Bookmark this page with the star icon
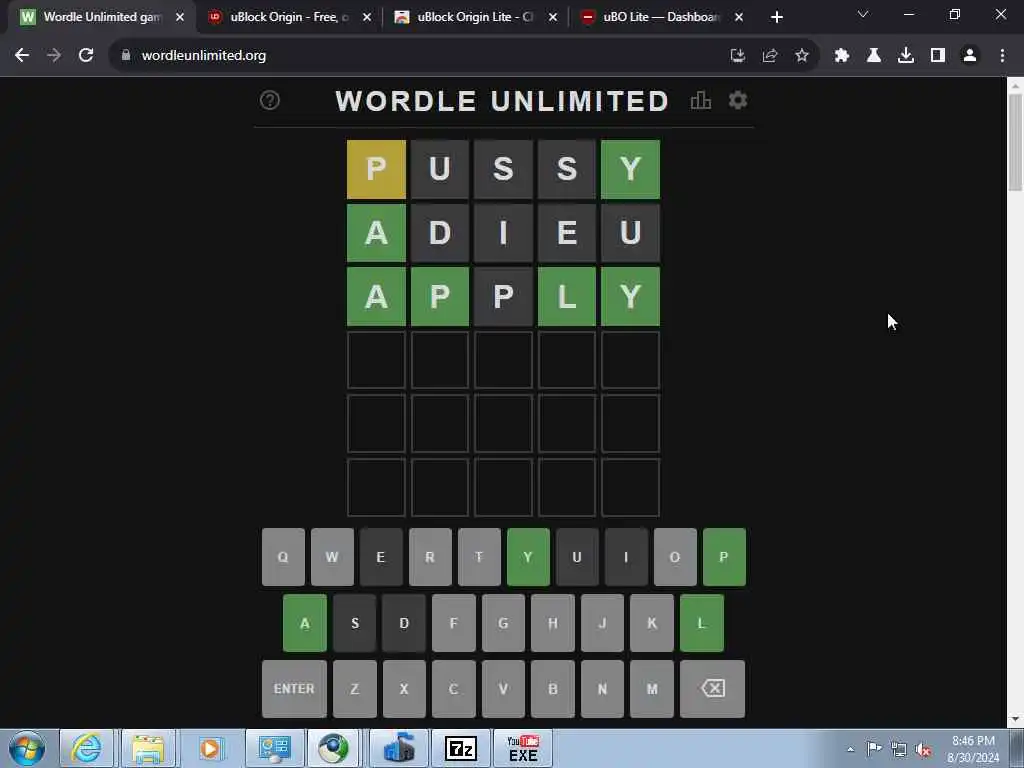The width and height of the screenshot is (1024, 768). [802, 56]
